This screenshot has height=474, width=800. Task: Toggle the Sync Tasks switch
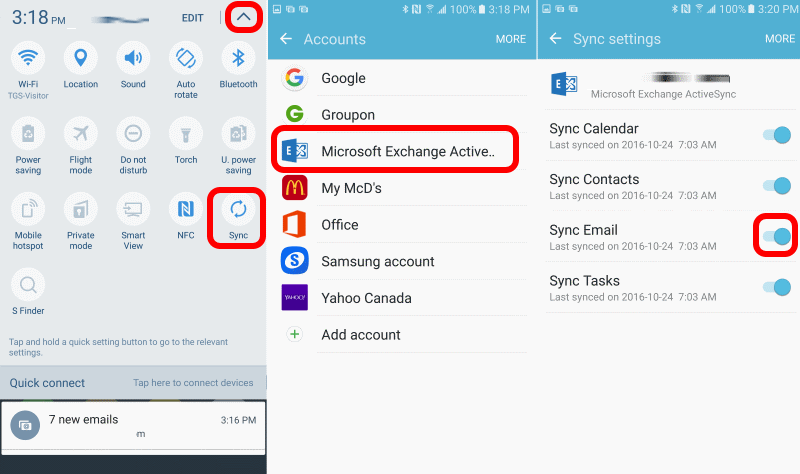point(775,288)
